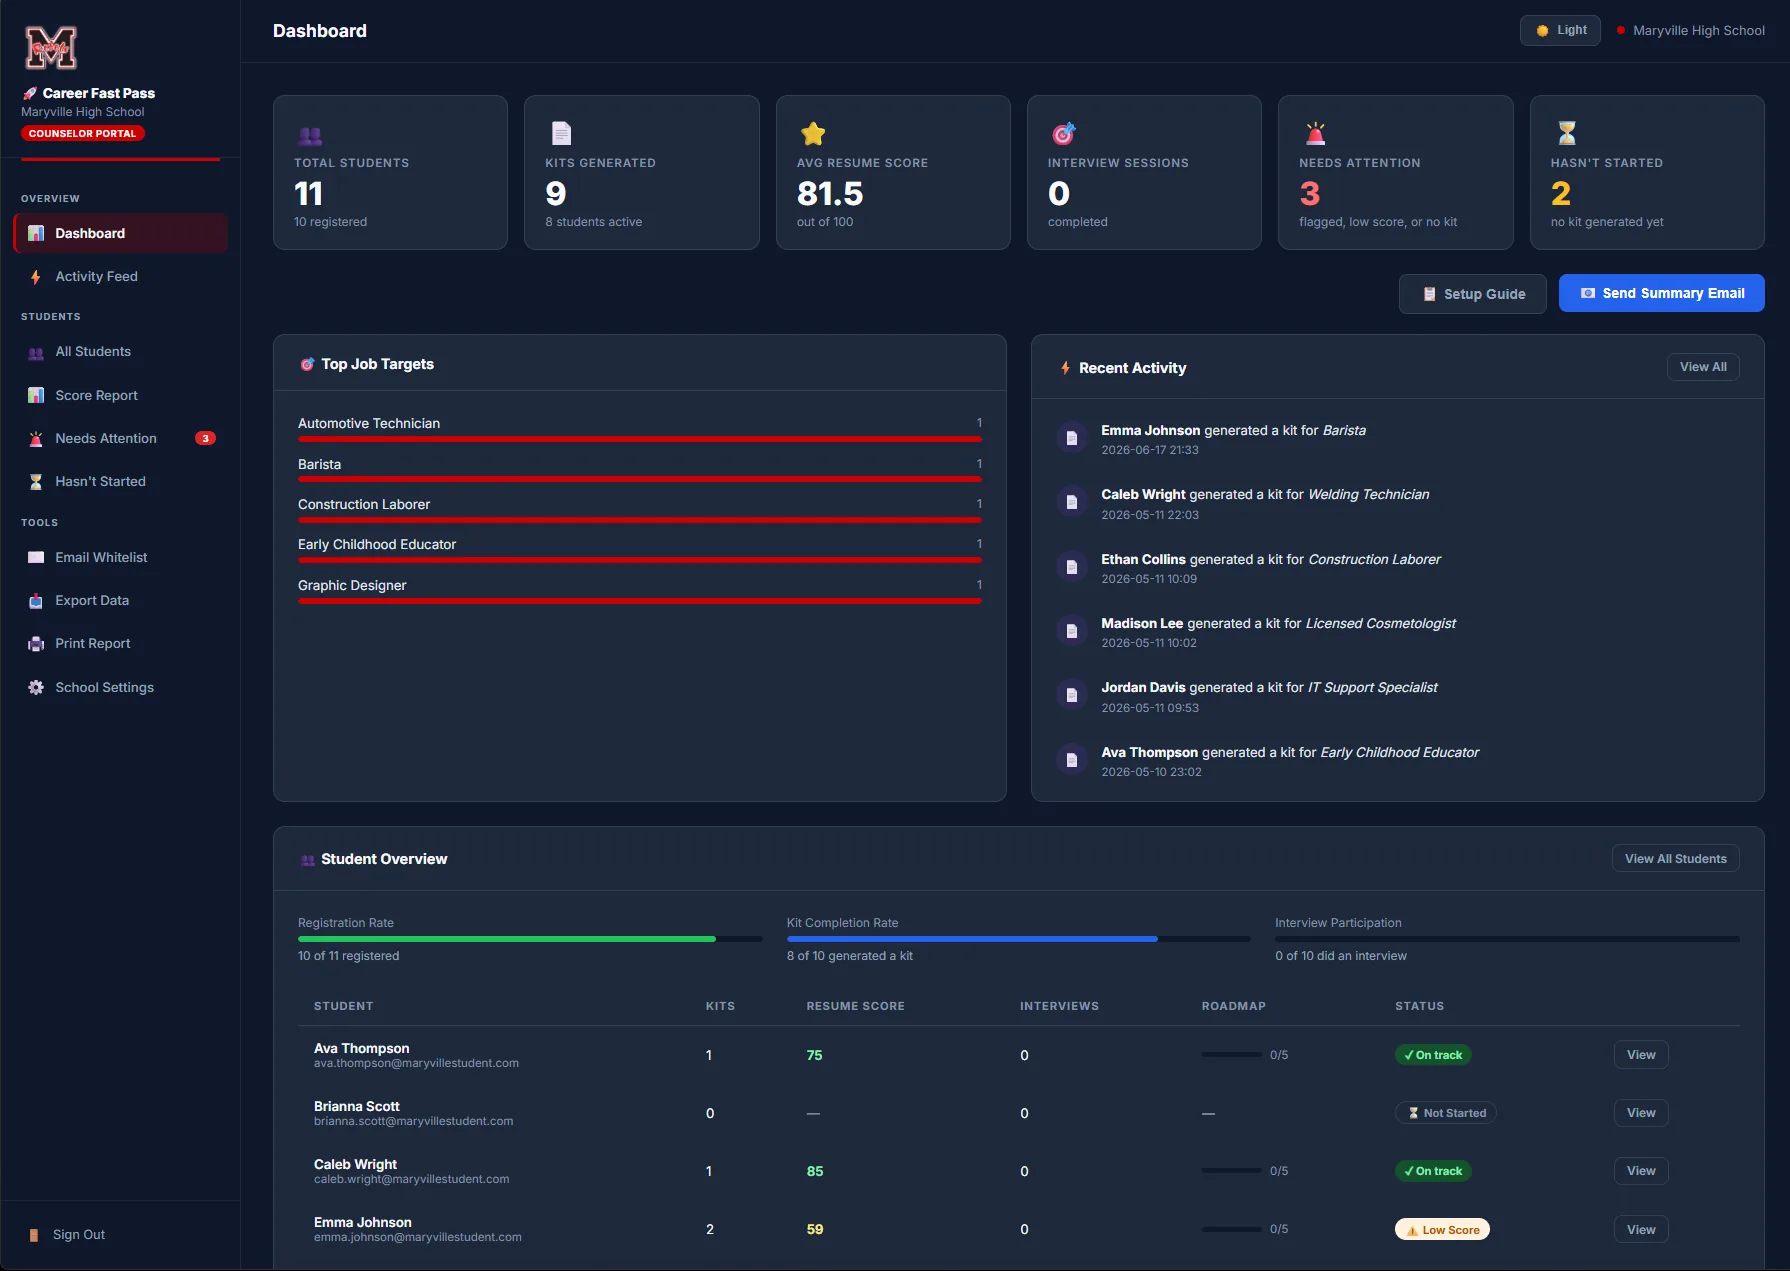Click the Interview Sessions target icon

click(x=1064, y=133)
